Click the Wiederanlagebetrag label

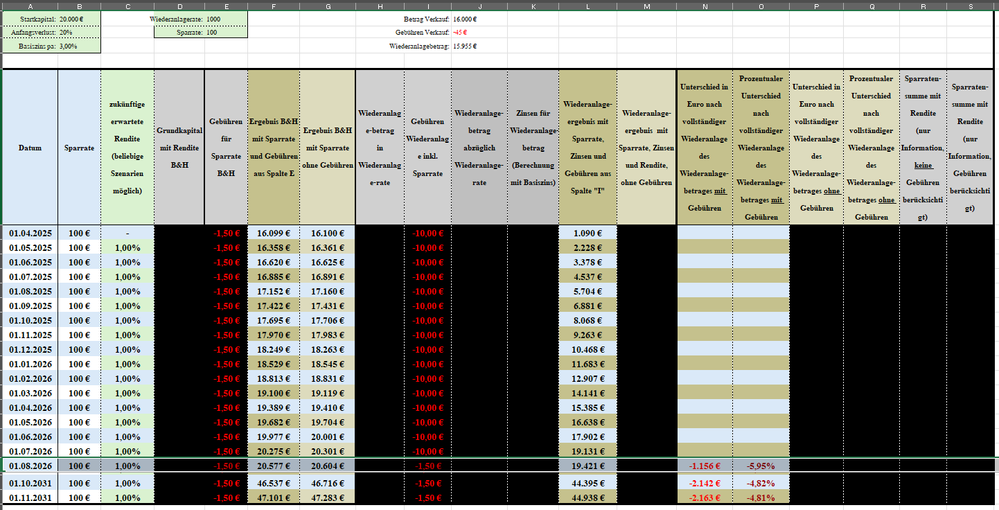(x=419, y=47)
